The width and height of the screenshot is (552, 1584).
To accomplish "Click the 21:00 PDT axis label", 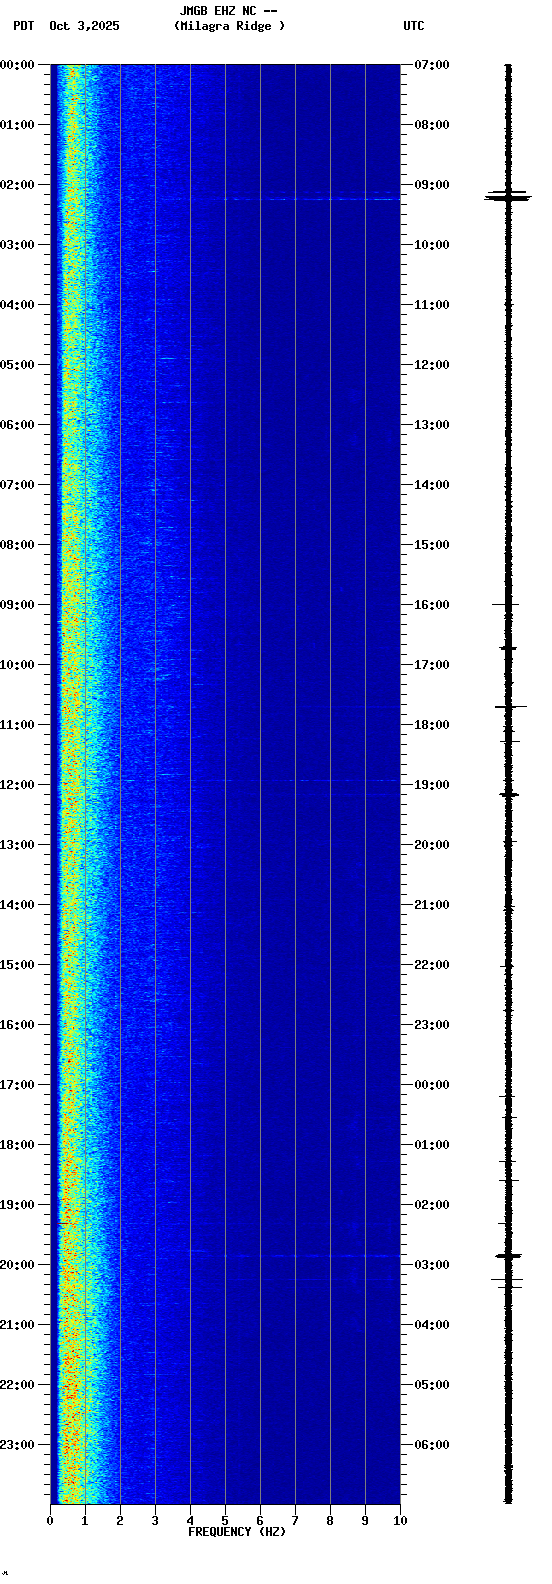I will [17, 1325].
